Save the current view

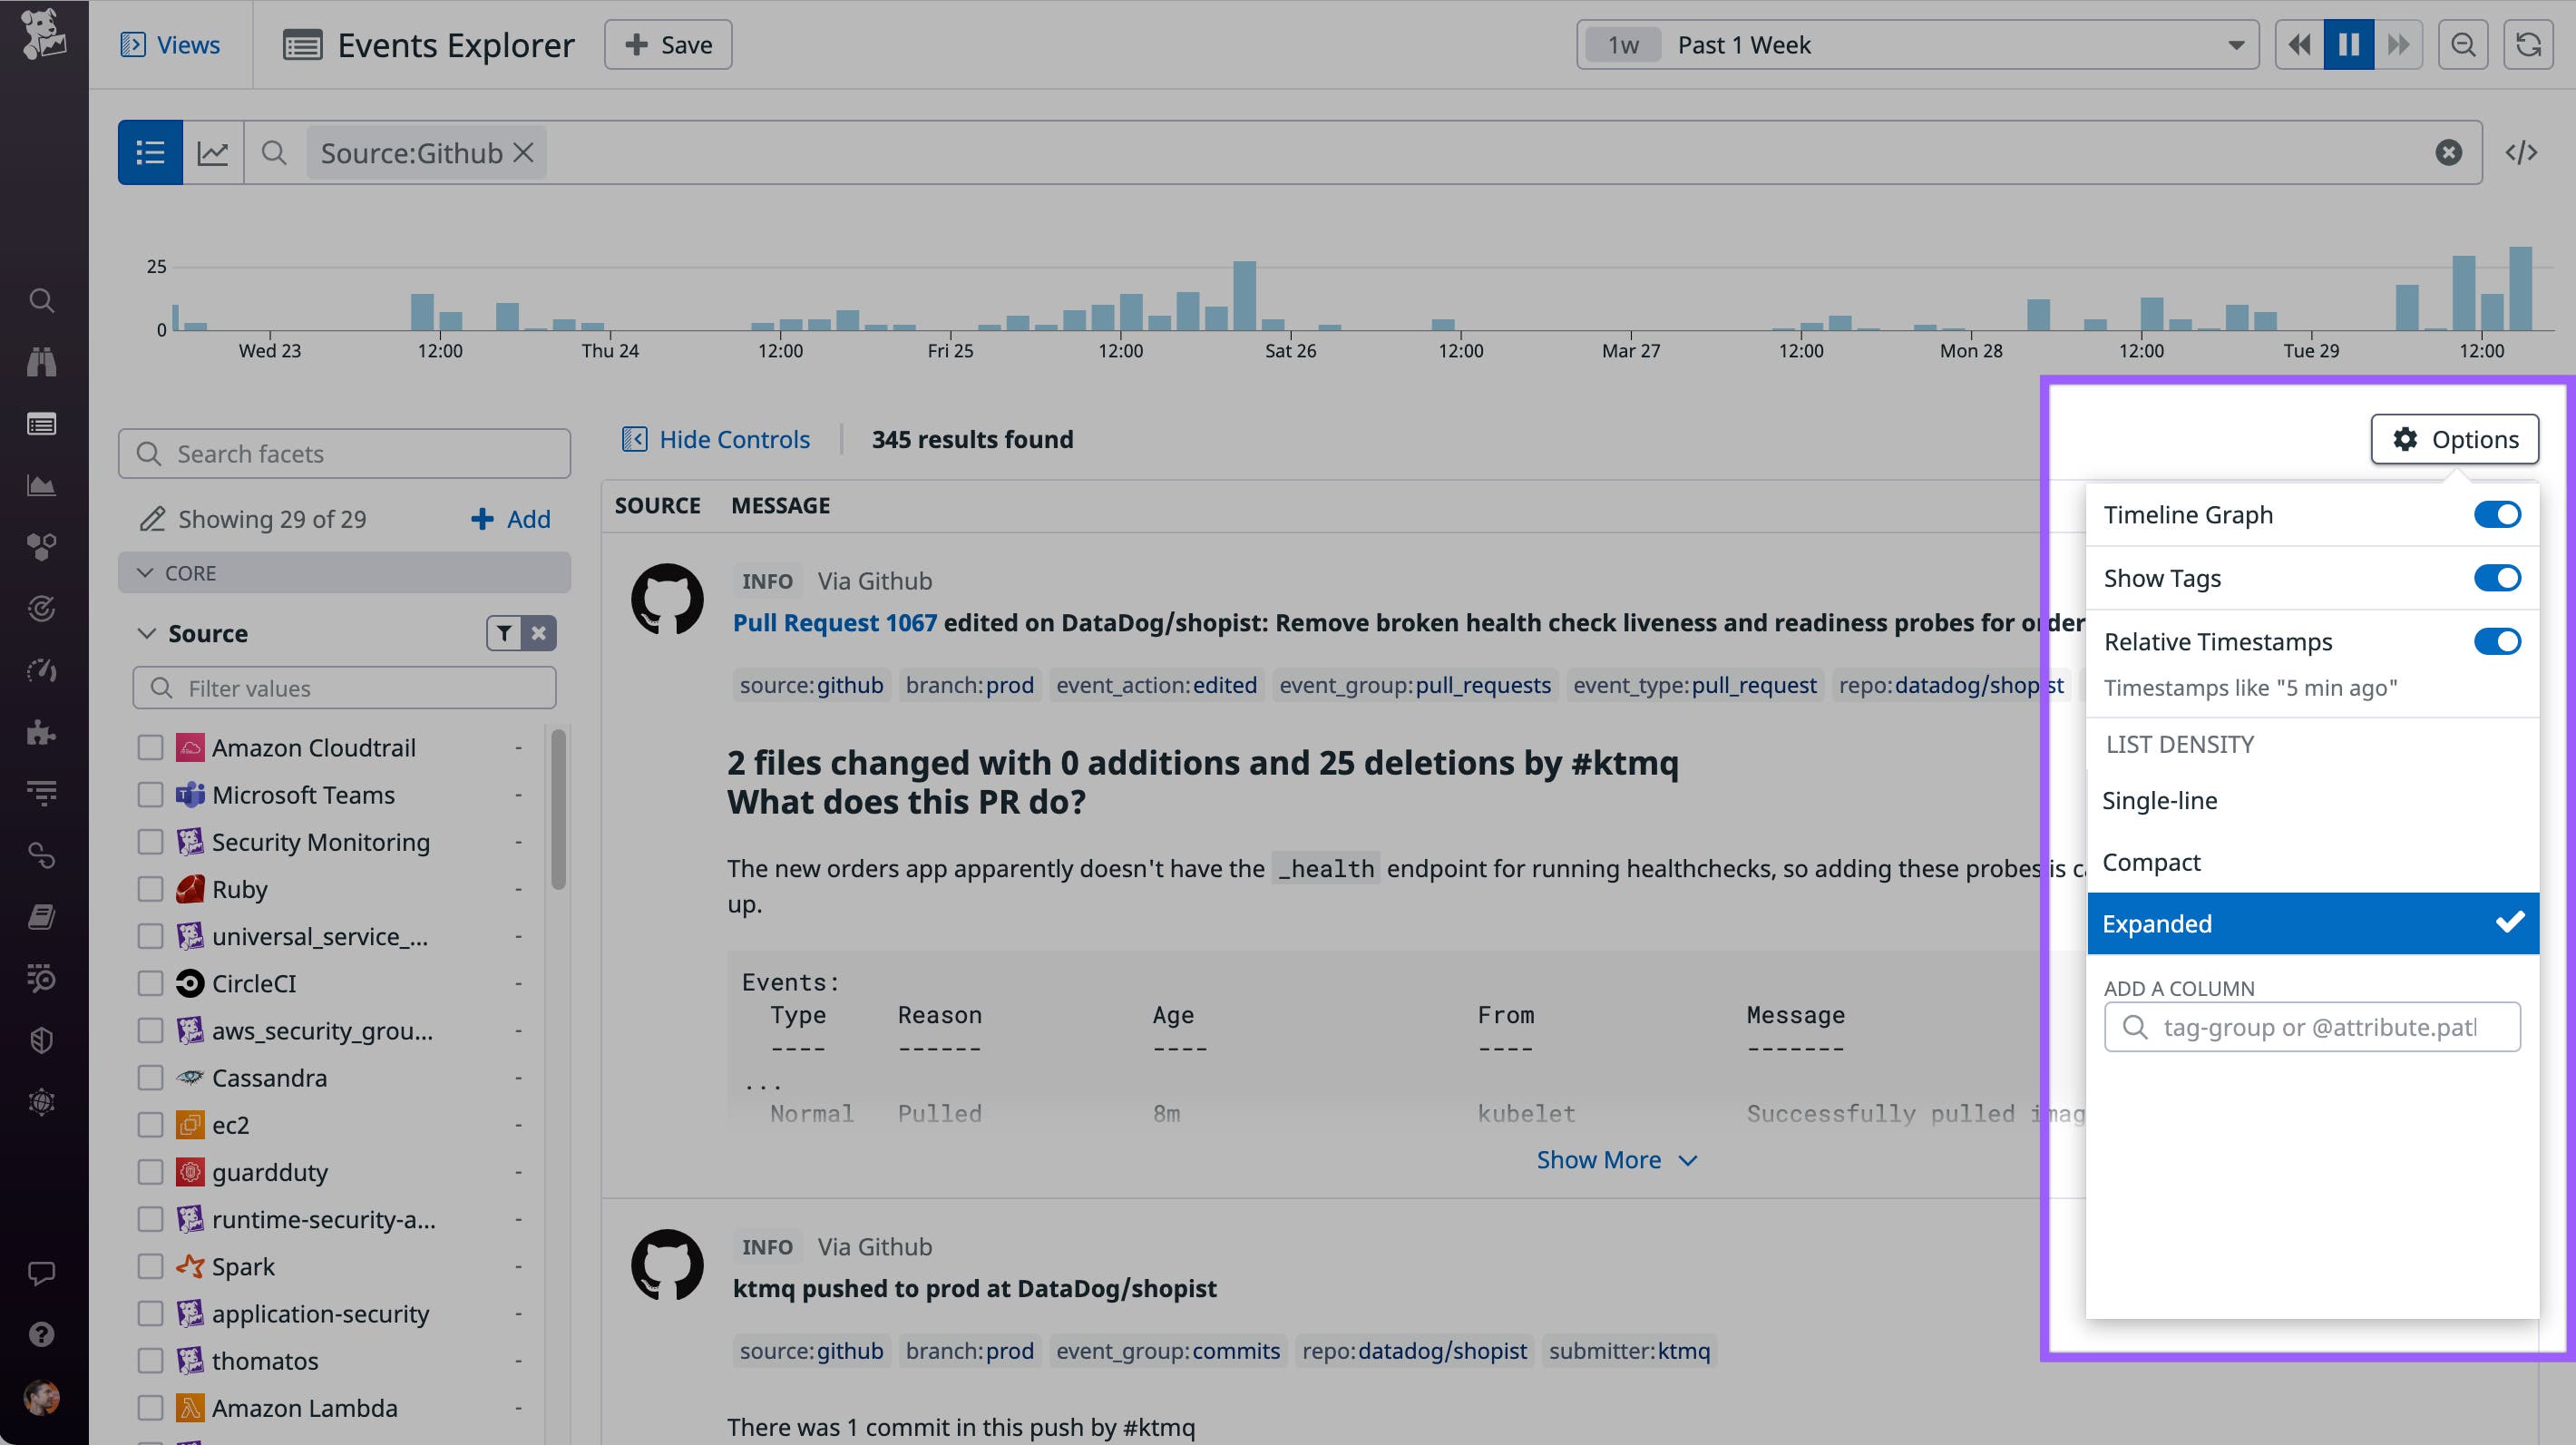point(666,44)
